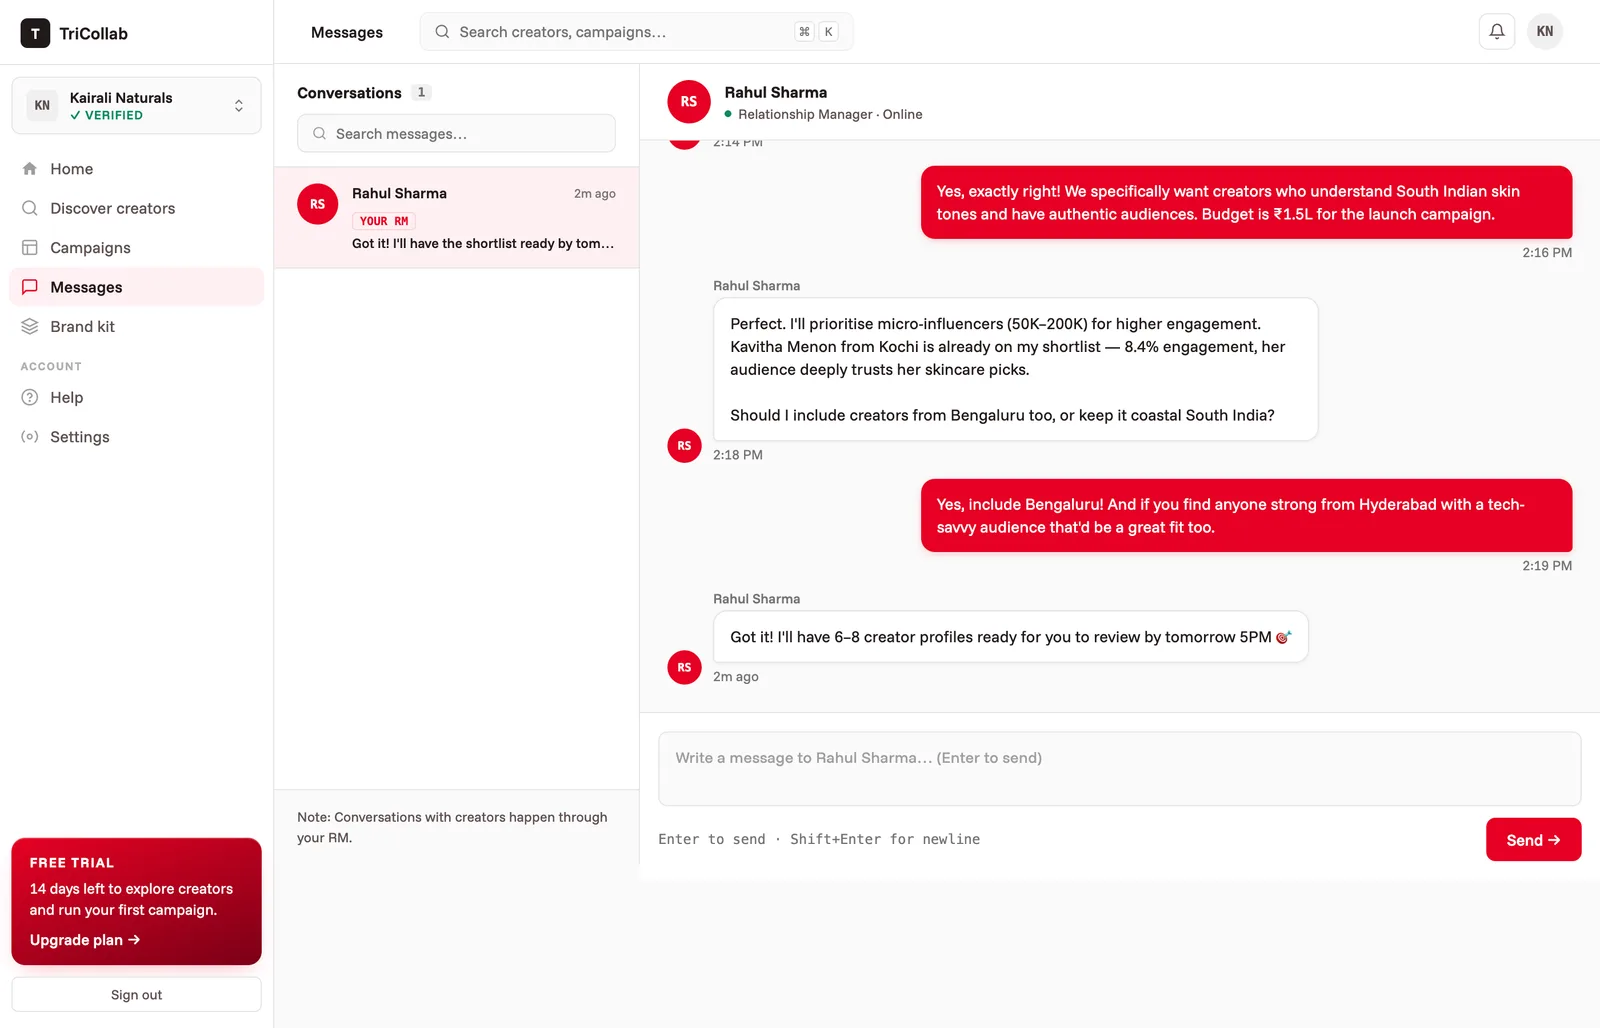The height and width of the screenshot is (1028, 1600).
Task: Sign out of the account
Action: (x=136, y=995)
